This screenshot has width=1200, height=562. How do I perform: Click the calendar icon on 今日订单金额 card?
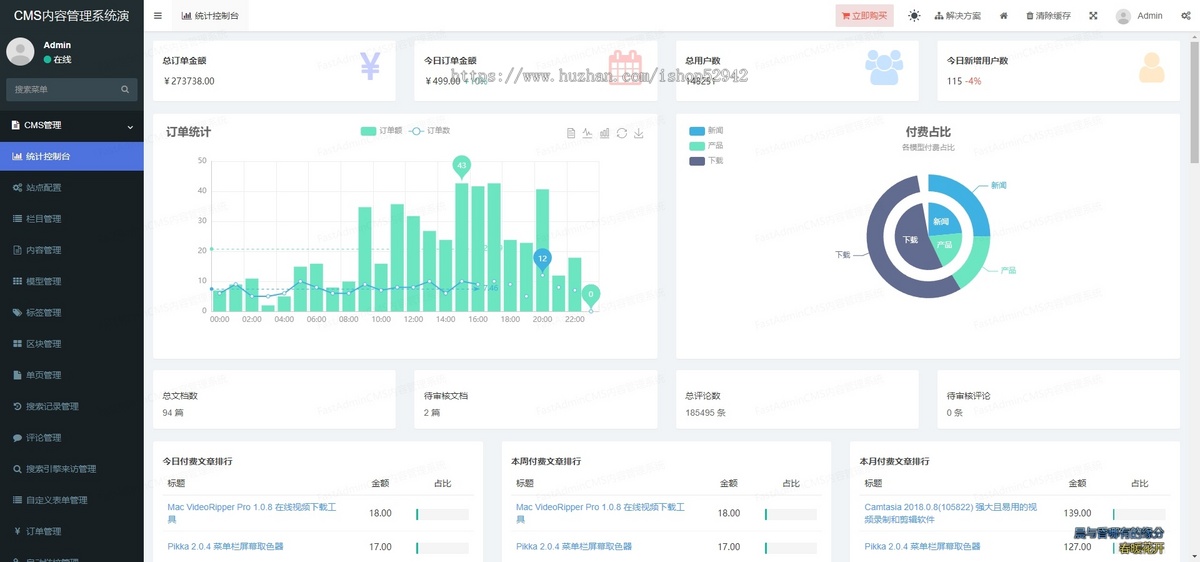click(x=626, y=66)
